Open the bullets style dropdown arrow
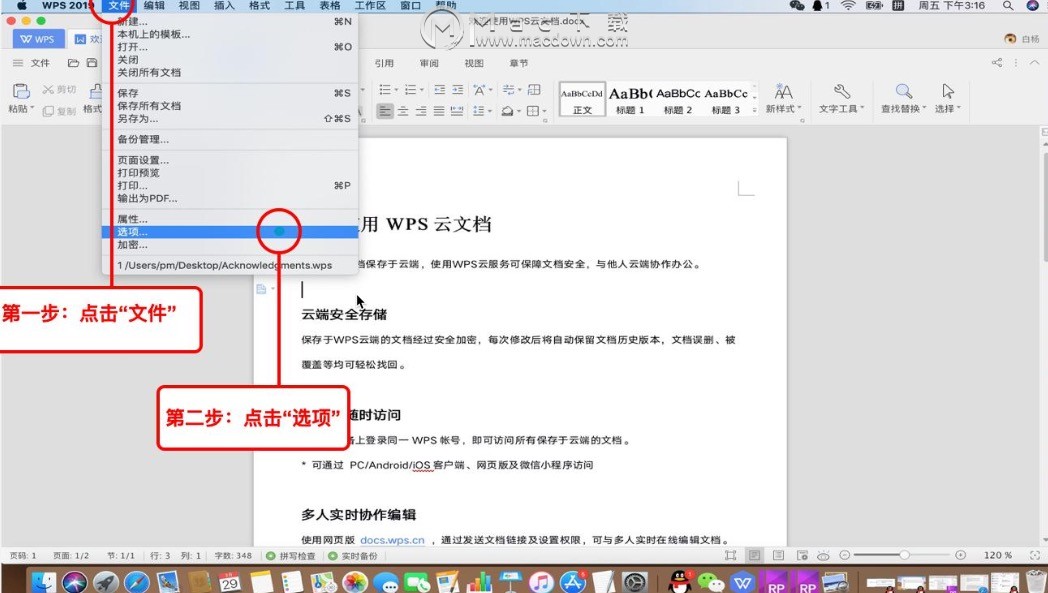The image size is (1048, 593). click(x=396, y=90)
